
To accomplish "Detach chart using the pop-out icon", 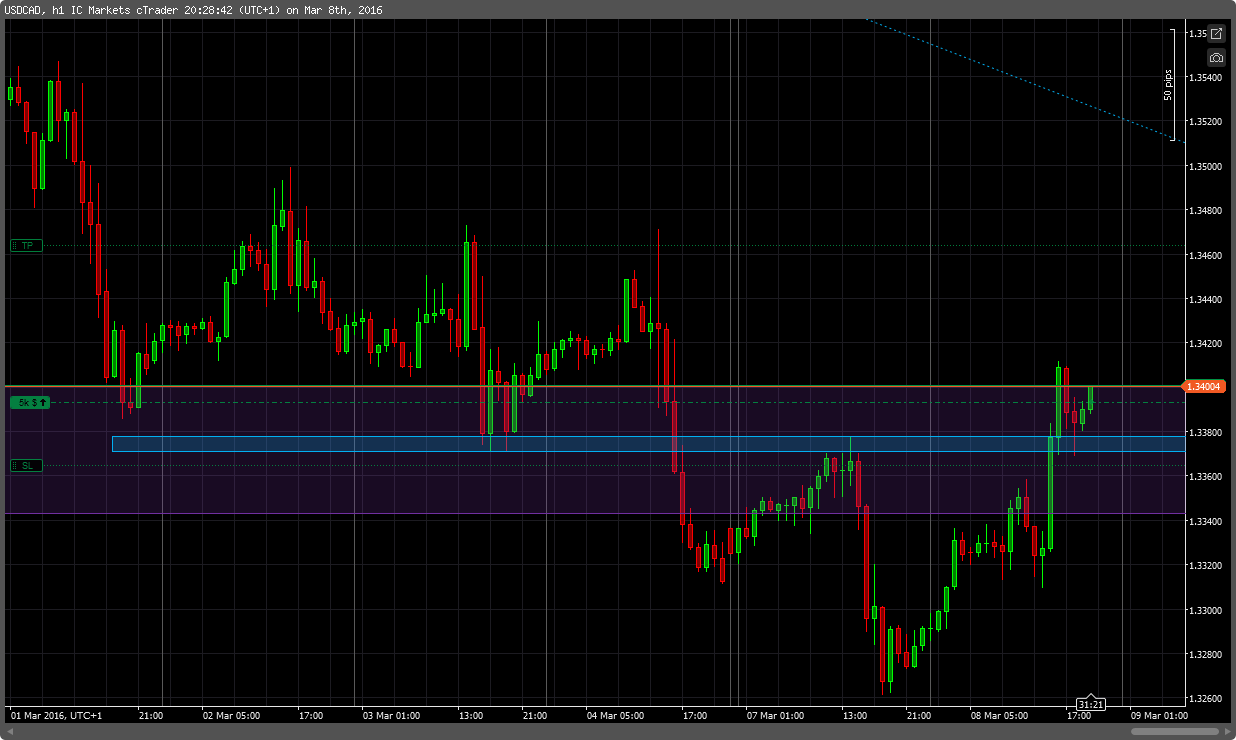I will click(1216, 34).
